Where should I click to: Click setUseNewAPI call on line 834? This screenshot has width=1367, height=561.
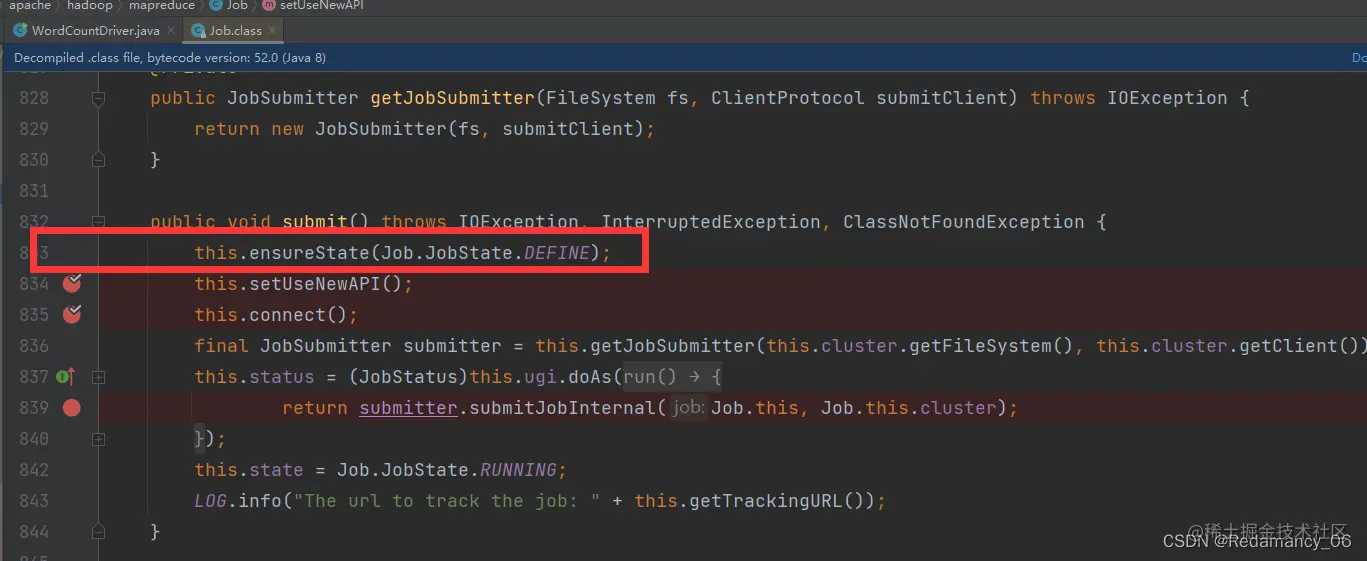pyautogui.click(x=315, y=284)
